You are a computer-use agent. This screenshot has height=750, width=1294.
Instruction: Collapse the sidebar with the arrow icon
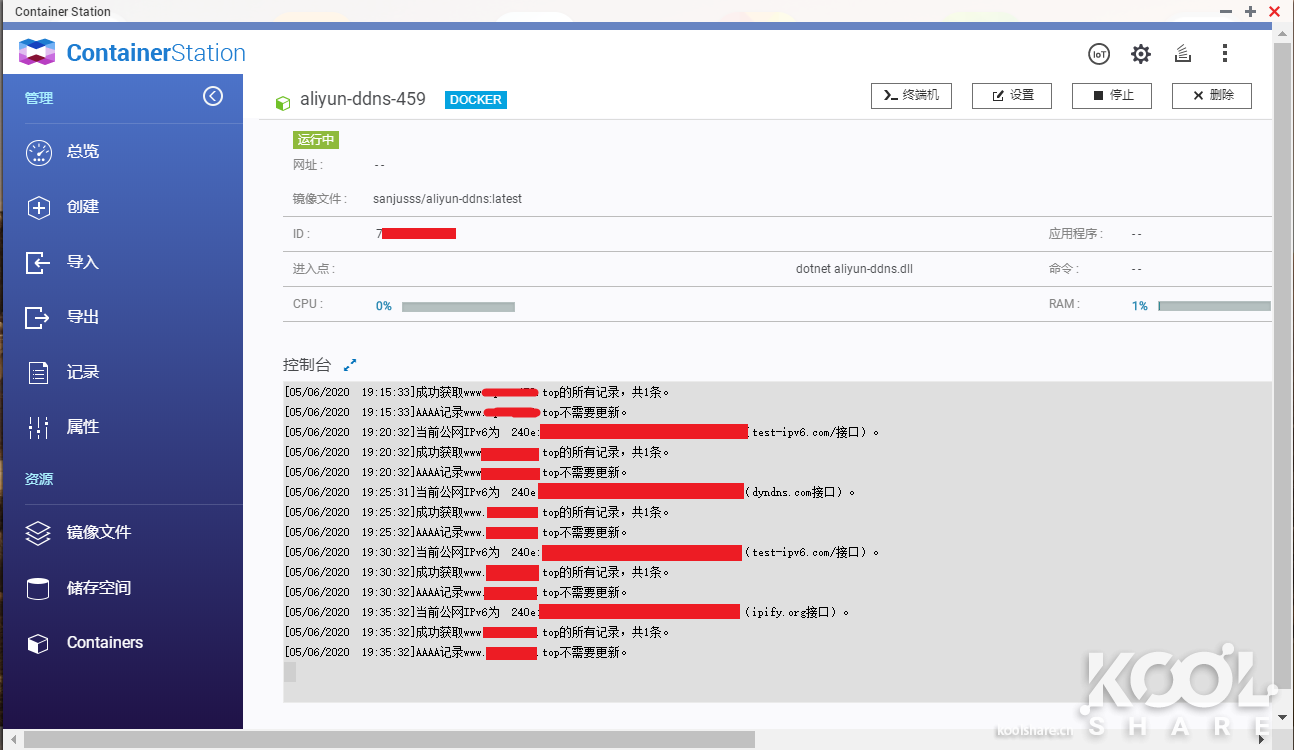tap(213, 96)
